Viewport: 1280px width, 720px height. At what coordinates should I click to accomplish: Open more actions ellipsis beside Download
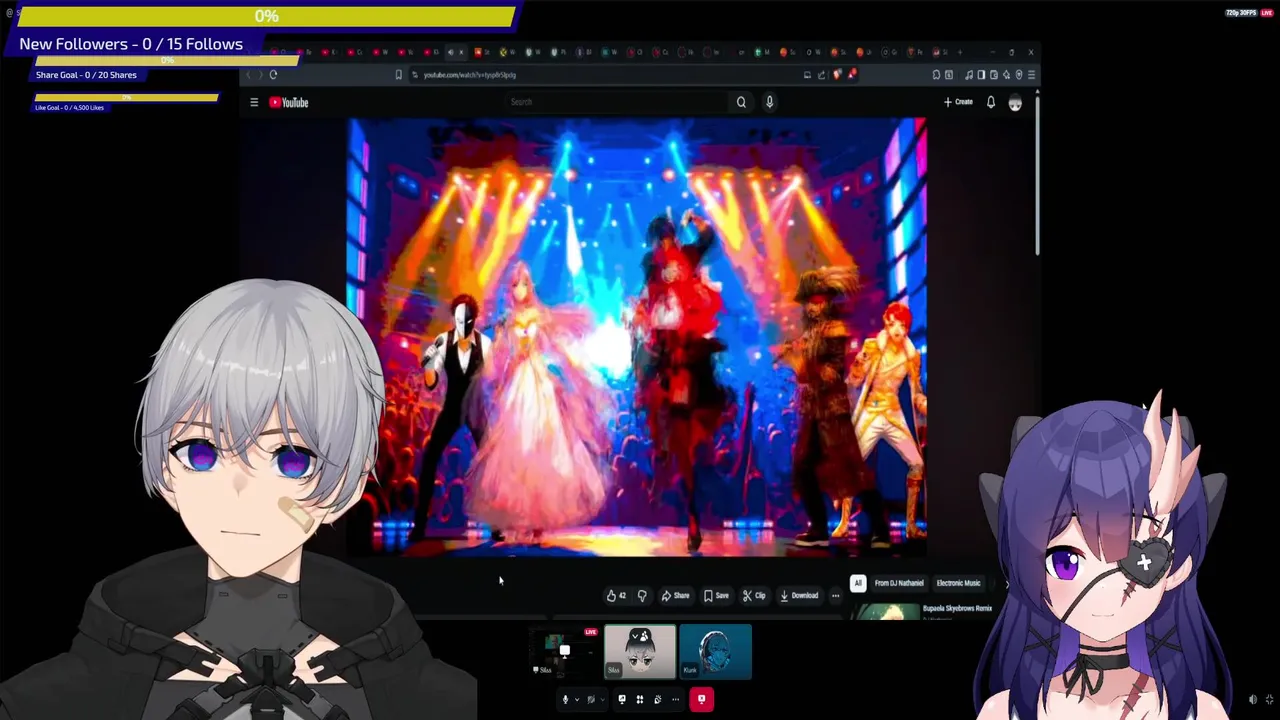click(836, 596)
